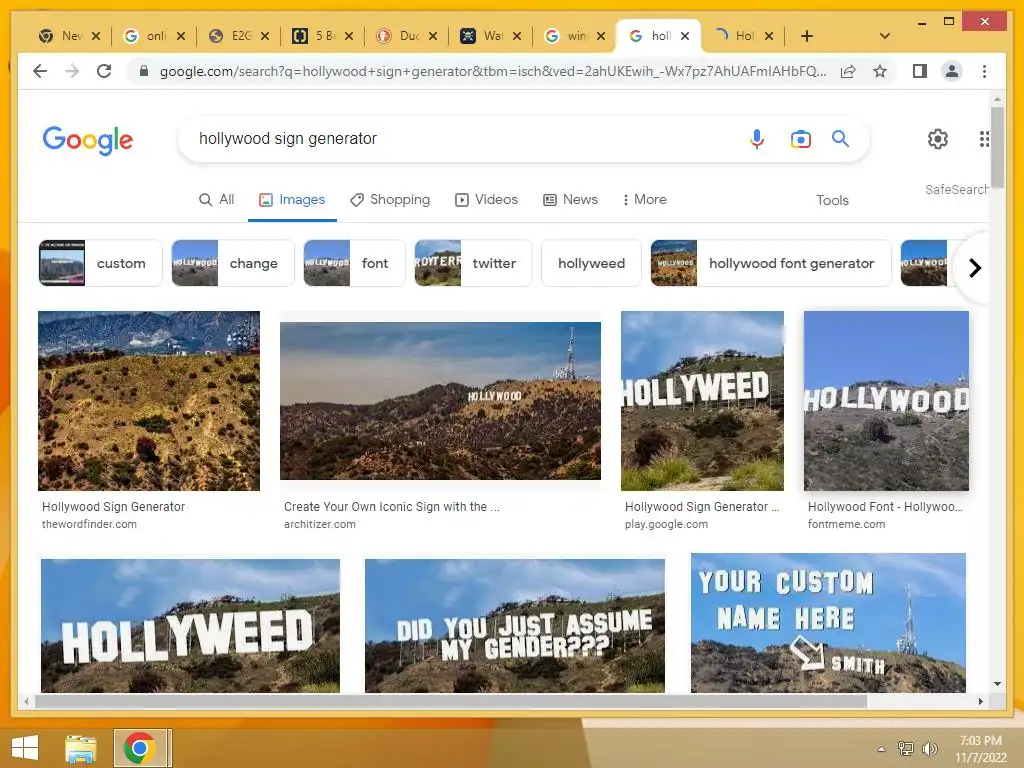Click the Google logo
The height and width of the screenshot is (768, 1024).
[88, 140]
